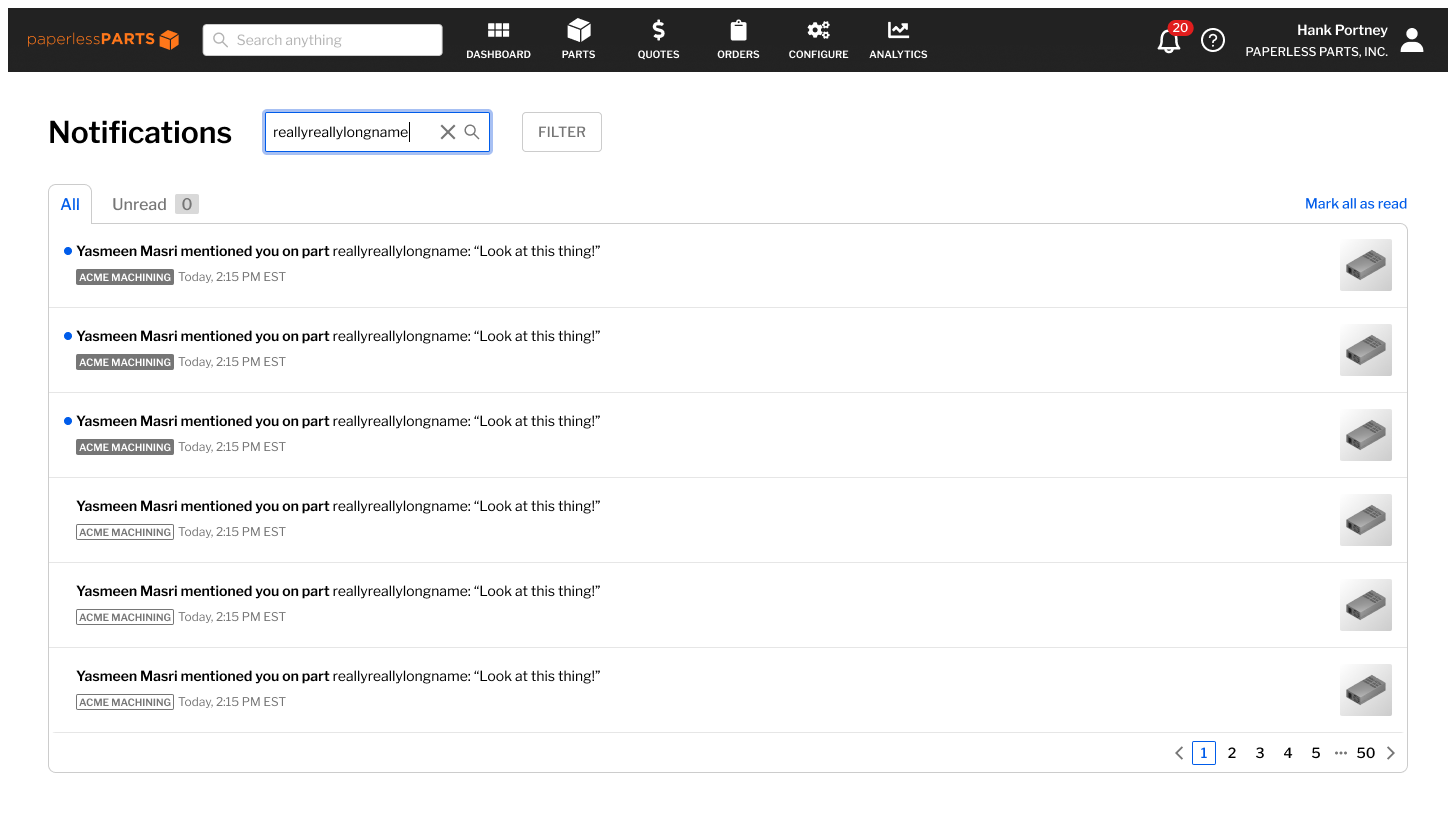This screenshot has height=821, width=1456.
Task: Click the Orders clipboard icon
Action: coord(738,39)
